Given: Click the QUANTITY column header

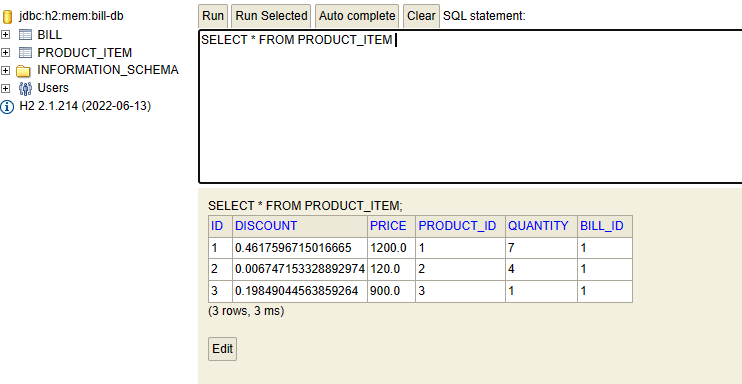Looking at the screenshot, I should click(x=538, y=226).
